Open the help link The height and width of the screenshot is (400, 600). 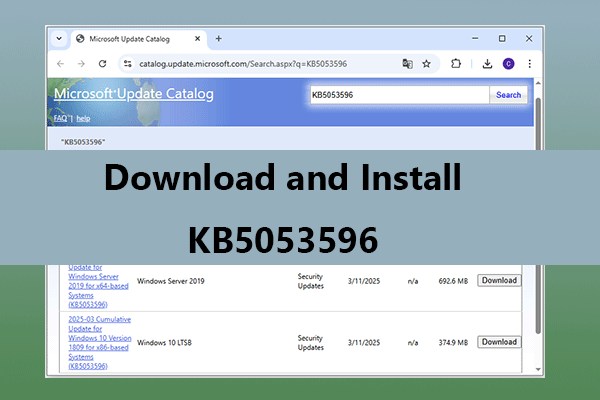point(83,119)
